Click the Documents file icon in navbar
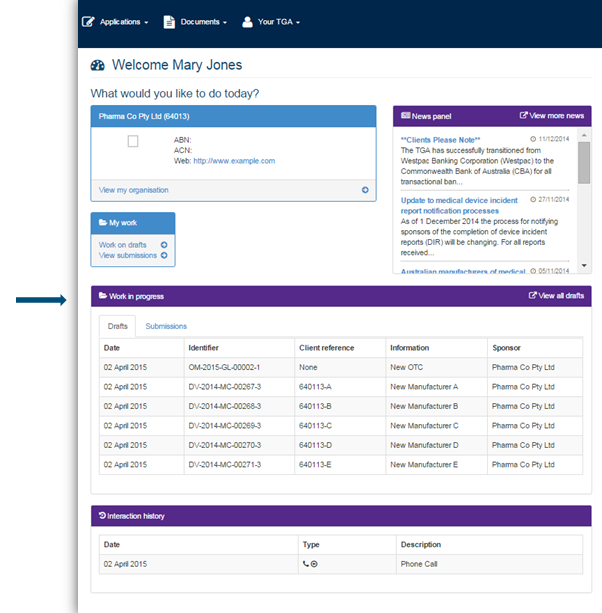 [x=169, y=21]
